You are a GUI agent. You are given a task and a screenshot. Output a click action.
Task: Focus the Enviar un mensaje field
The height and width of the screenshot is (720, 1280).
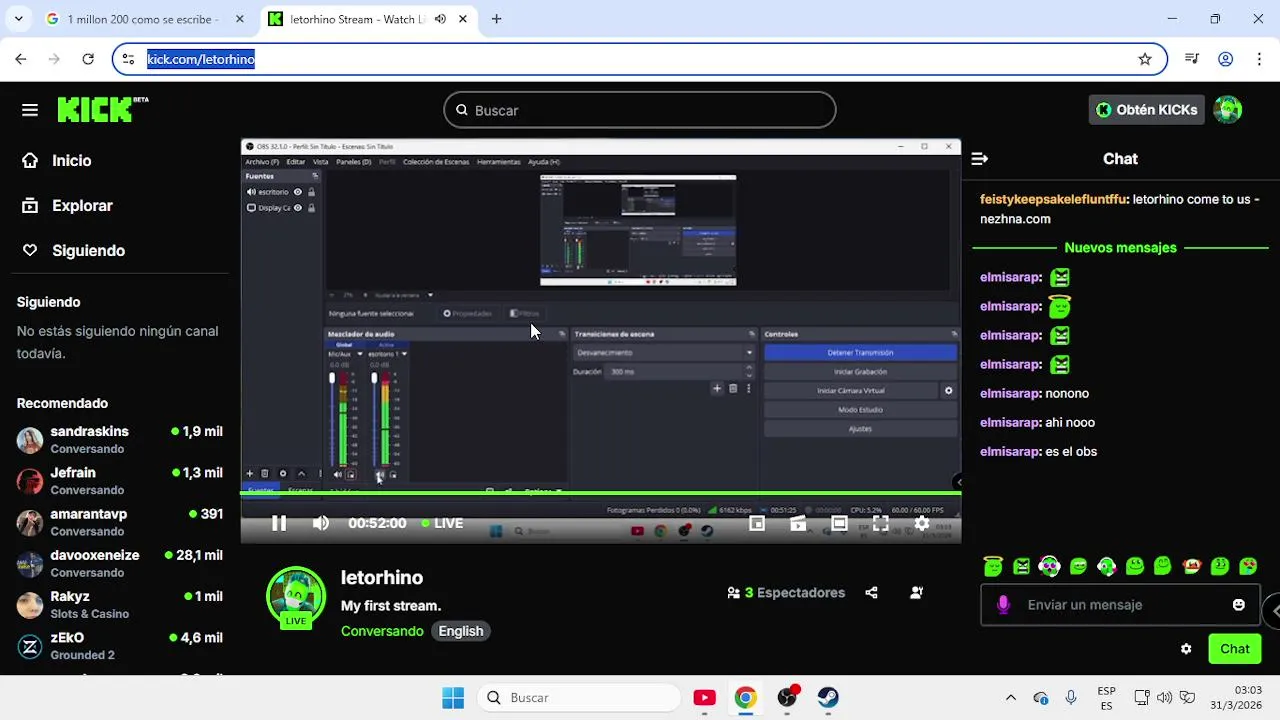[1120, 605]
